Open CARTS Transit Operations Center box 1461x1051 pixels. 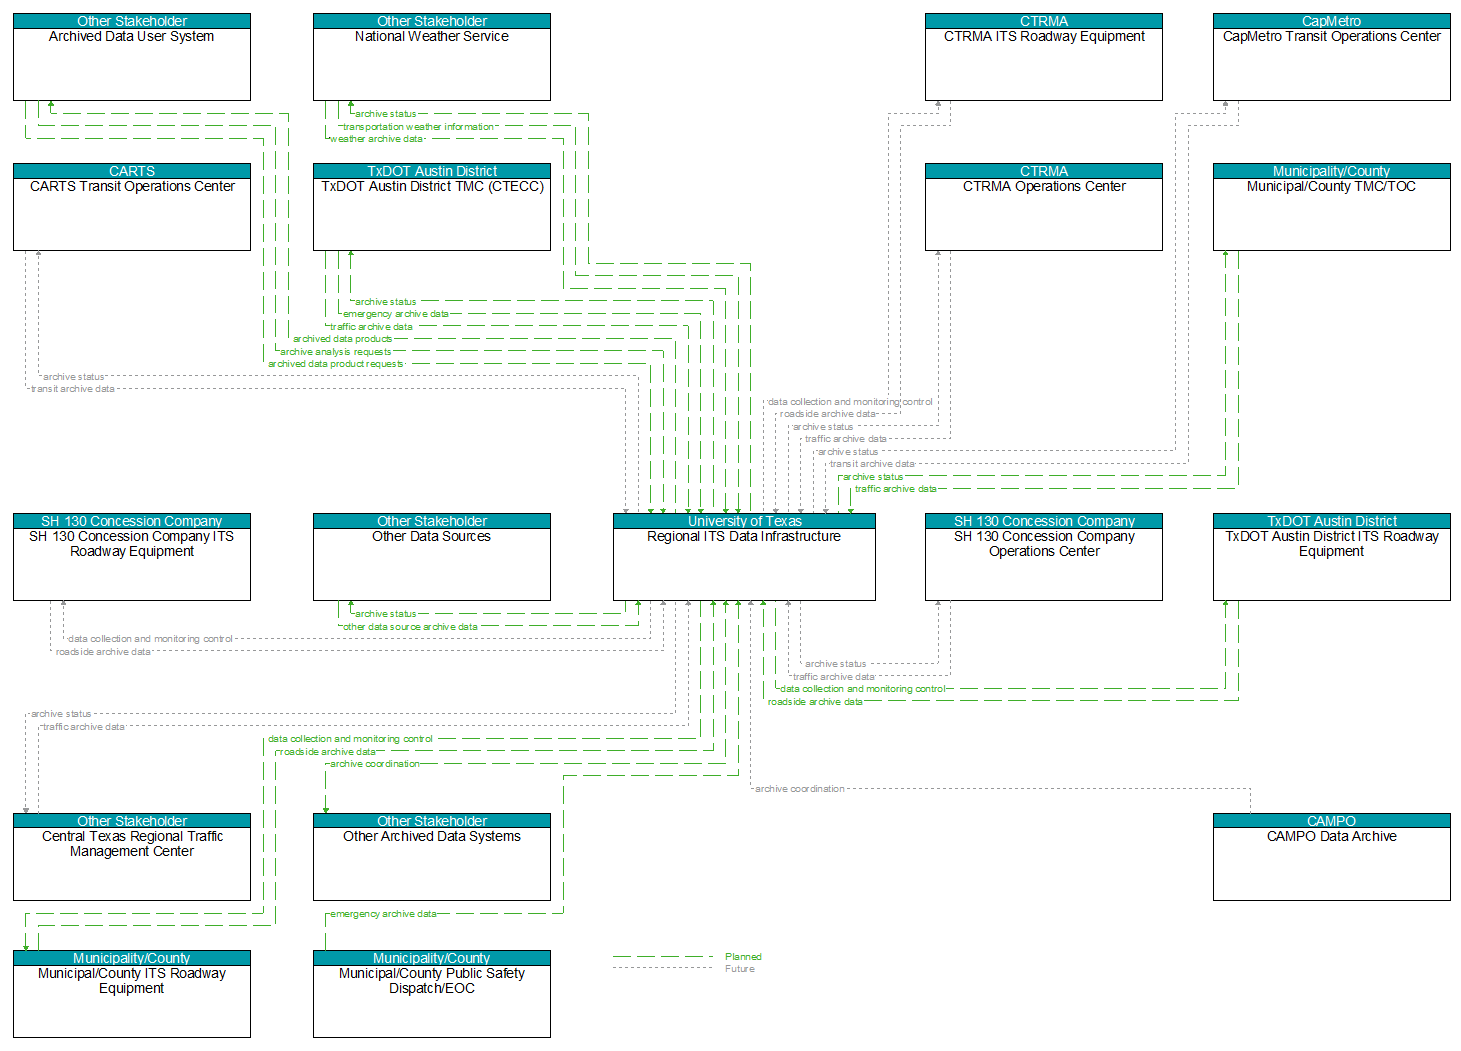click(x=132, y=207)
